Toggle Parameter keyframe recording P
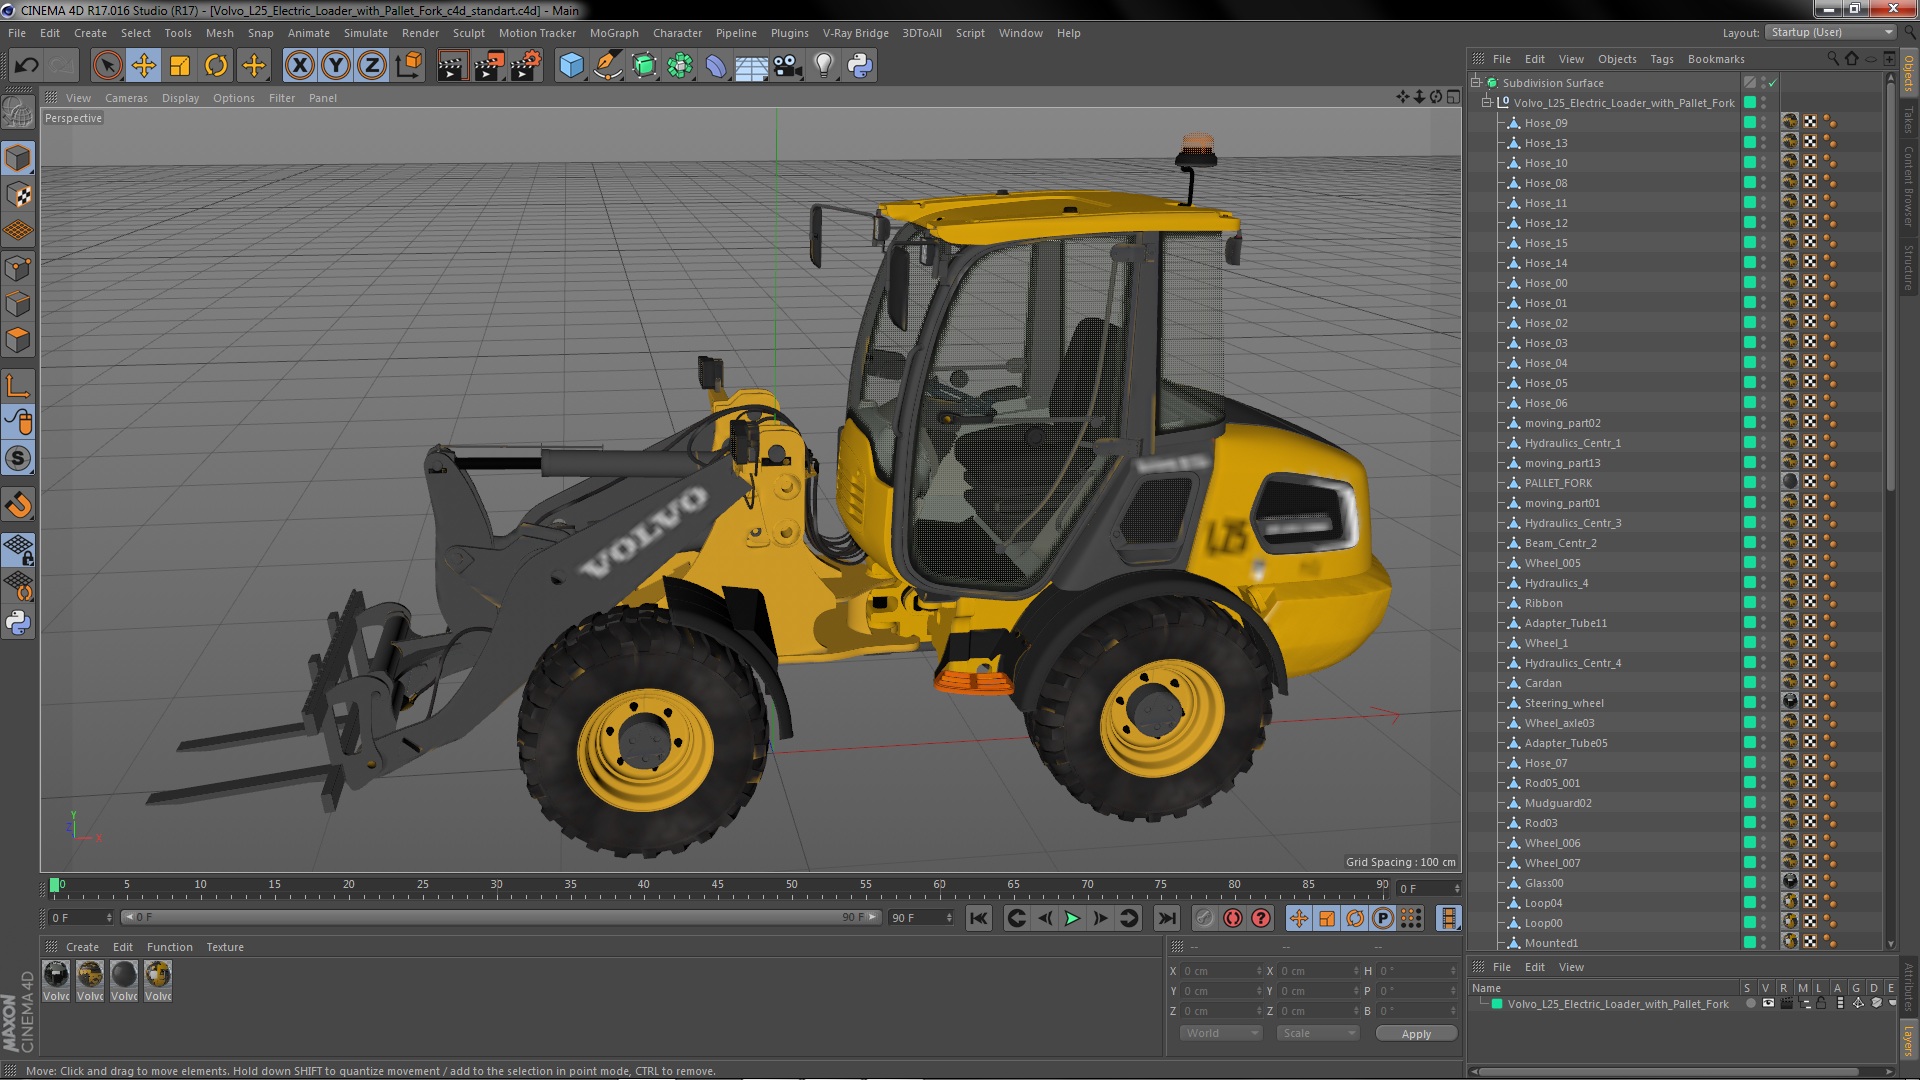 1383,918
